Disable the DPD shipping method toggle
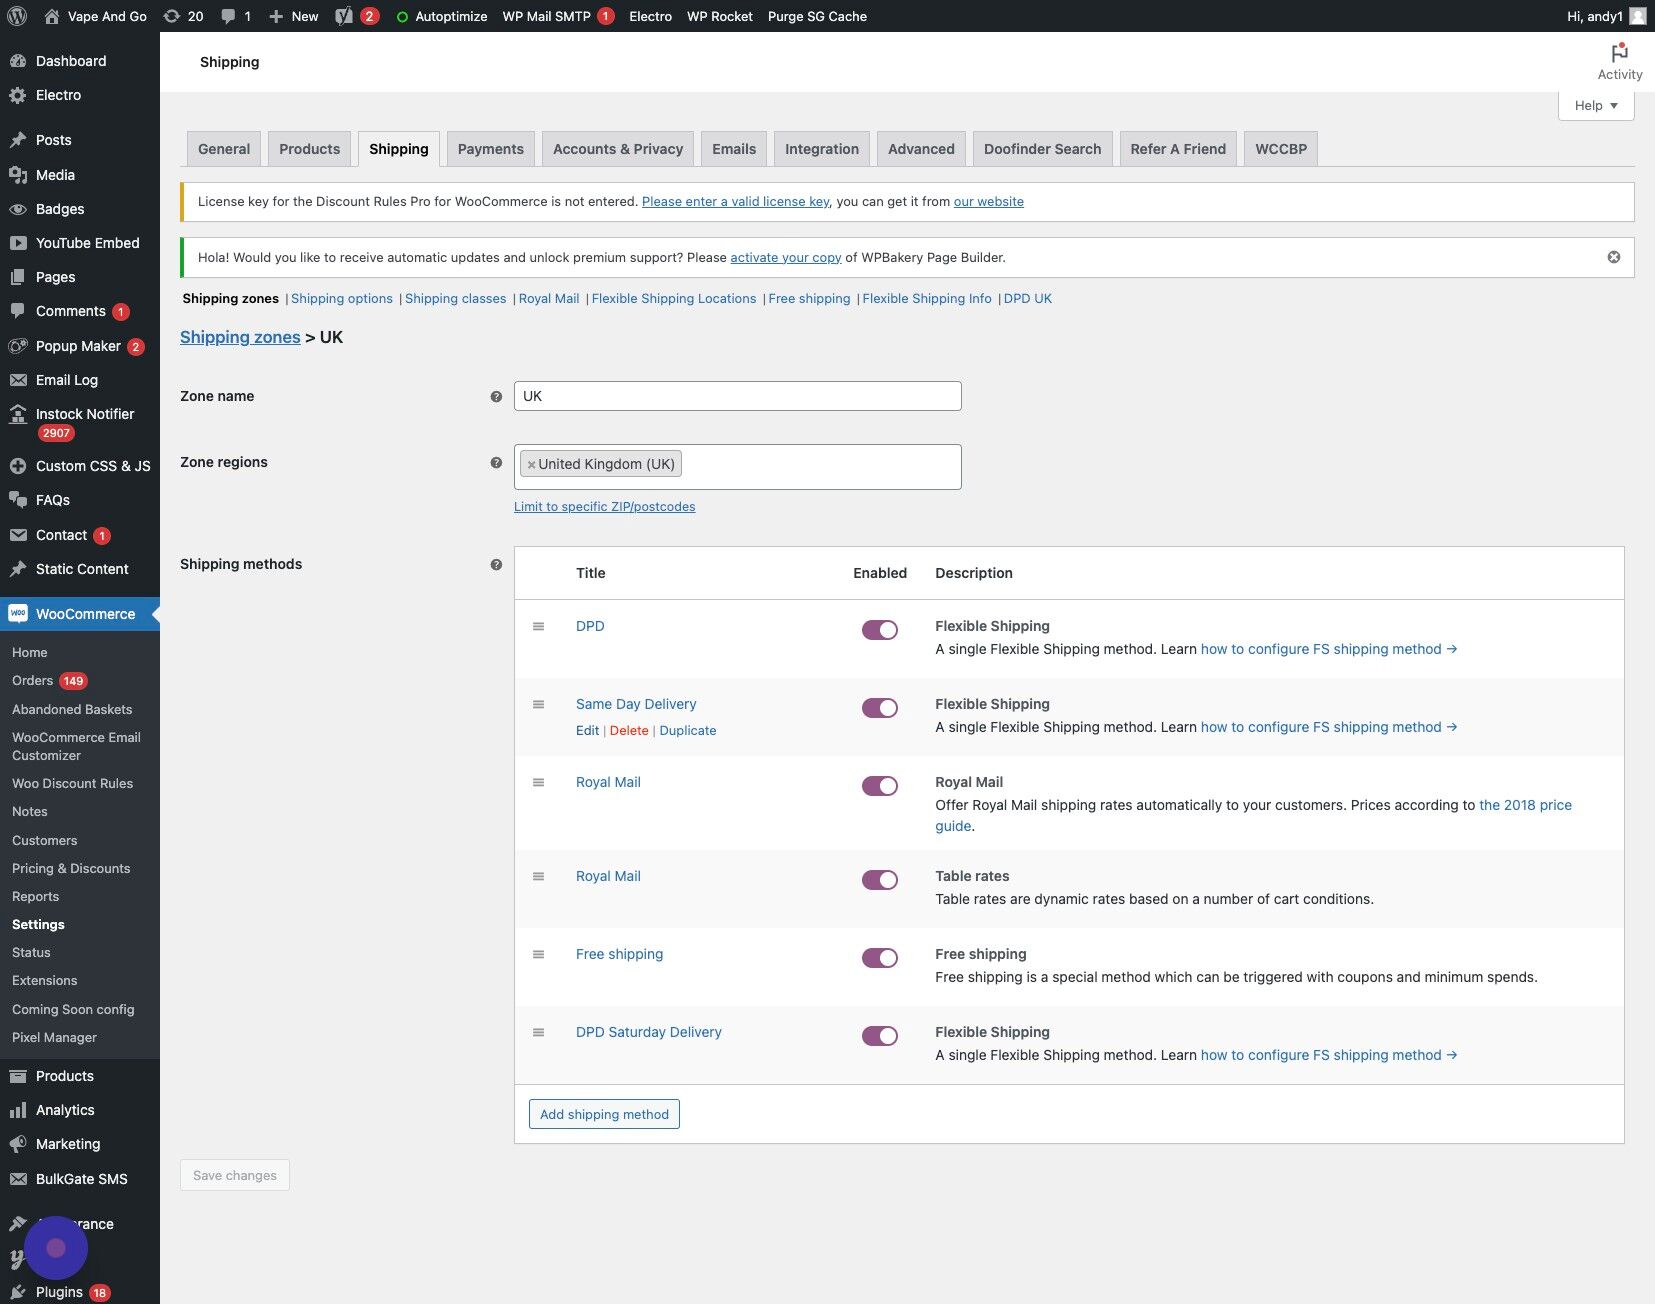Viewport: 1655px width, 1304px height. pos(880,630)
